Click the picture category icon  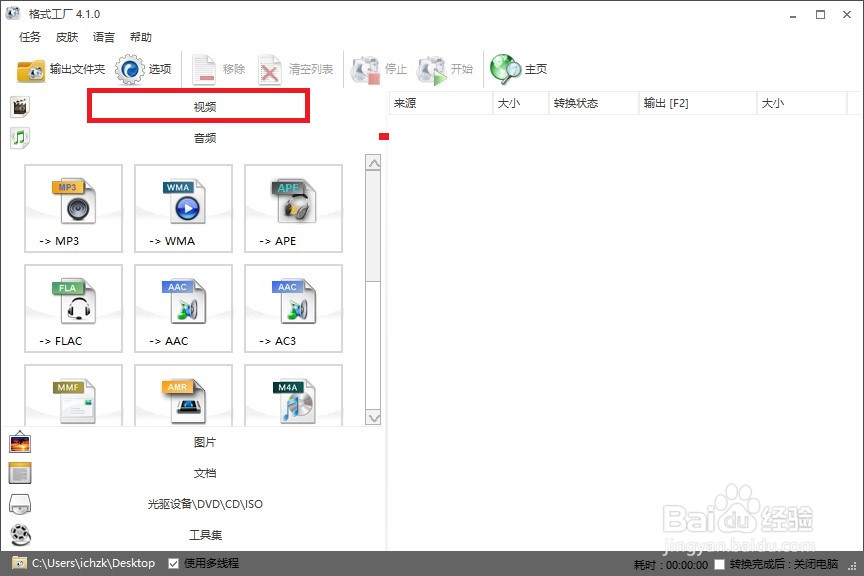20,442
